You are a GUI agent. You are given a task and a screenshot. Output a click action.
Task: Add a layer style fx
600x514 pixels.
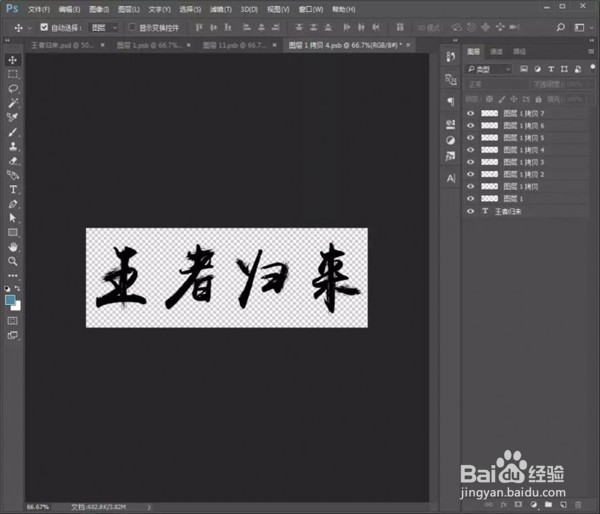[x=504, y=505]
